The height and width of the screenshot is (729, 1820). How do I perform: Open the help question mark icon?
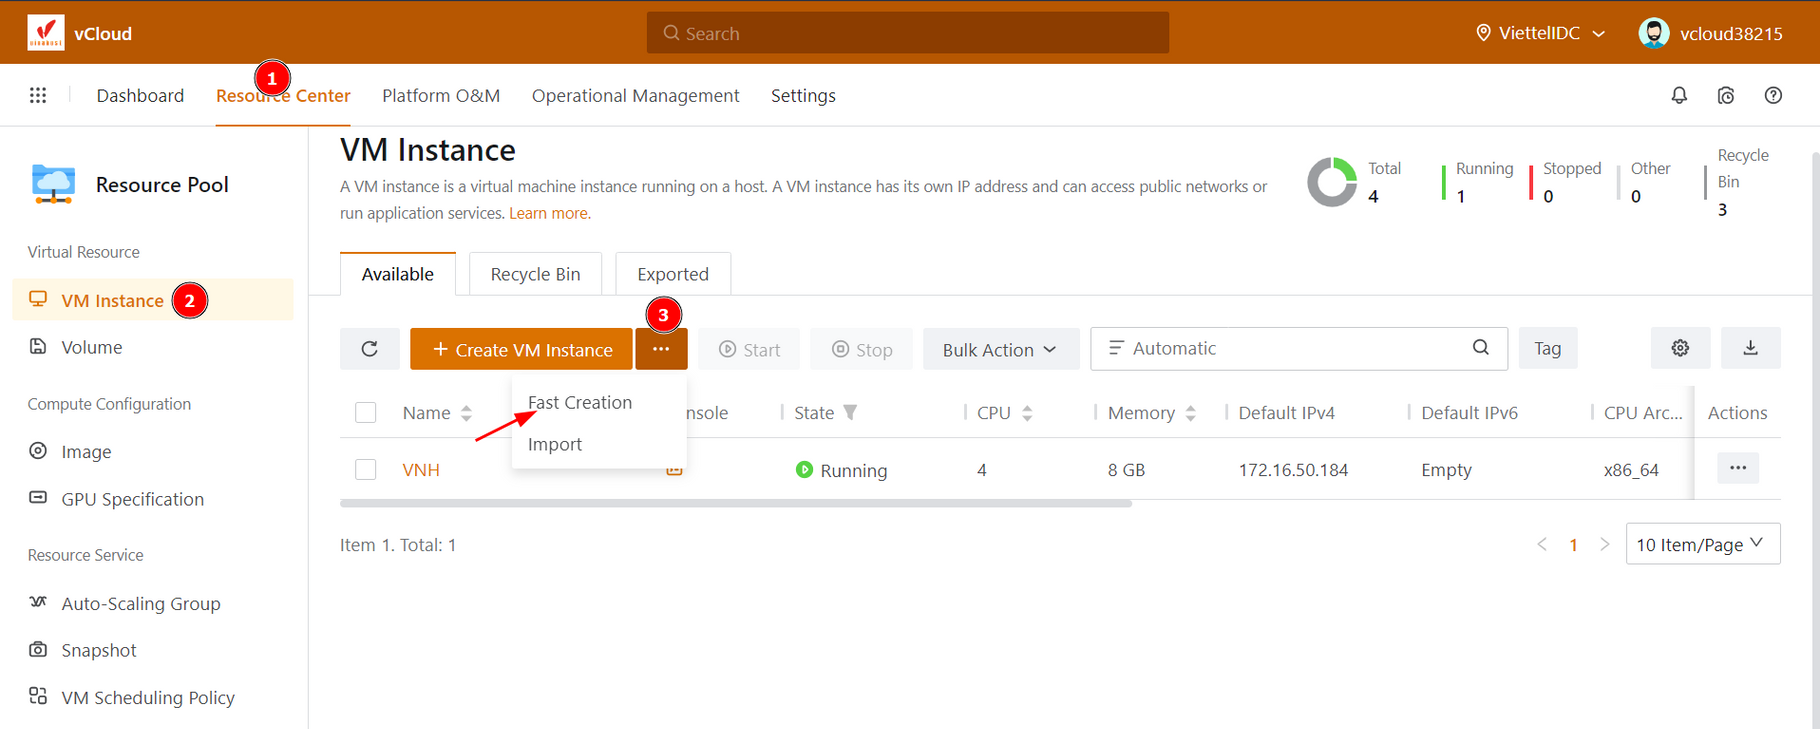point(1773,95)
